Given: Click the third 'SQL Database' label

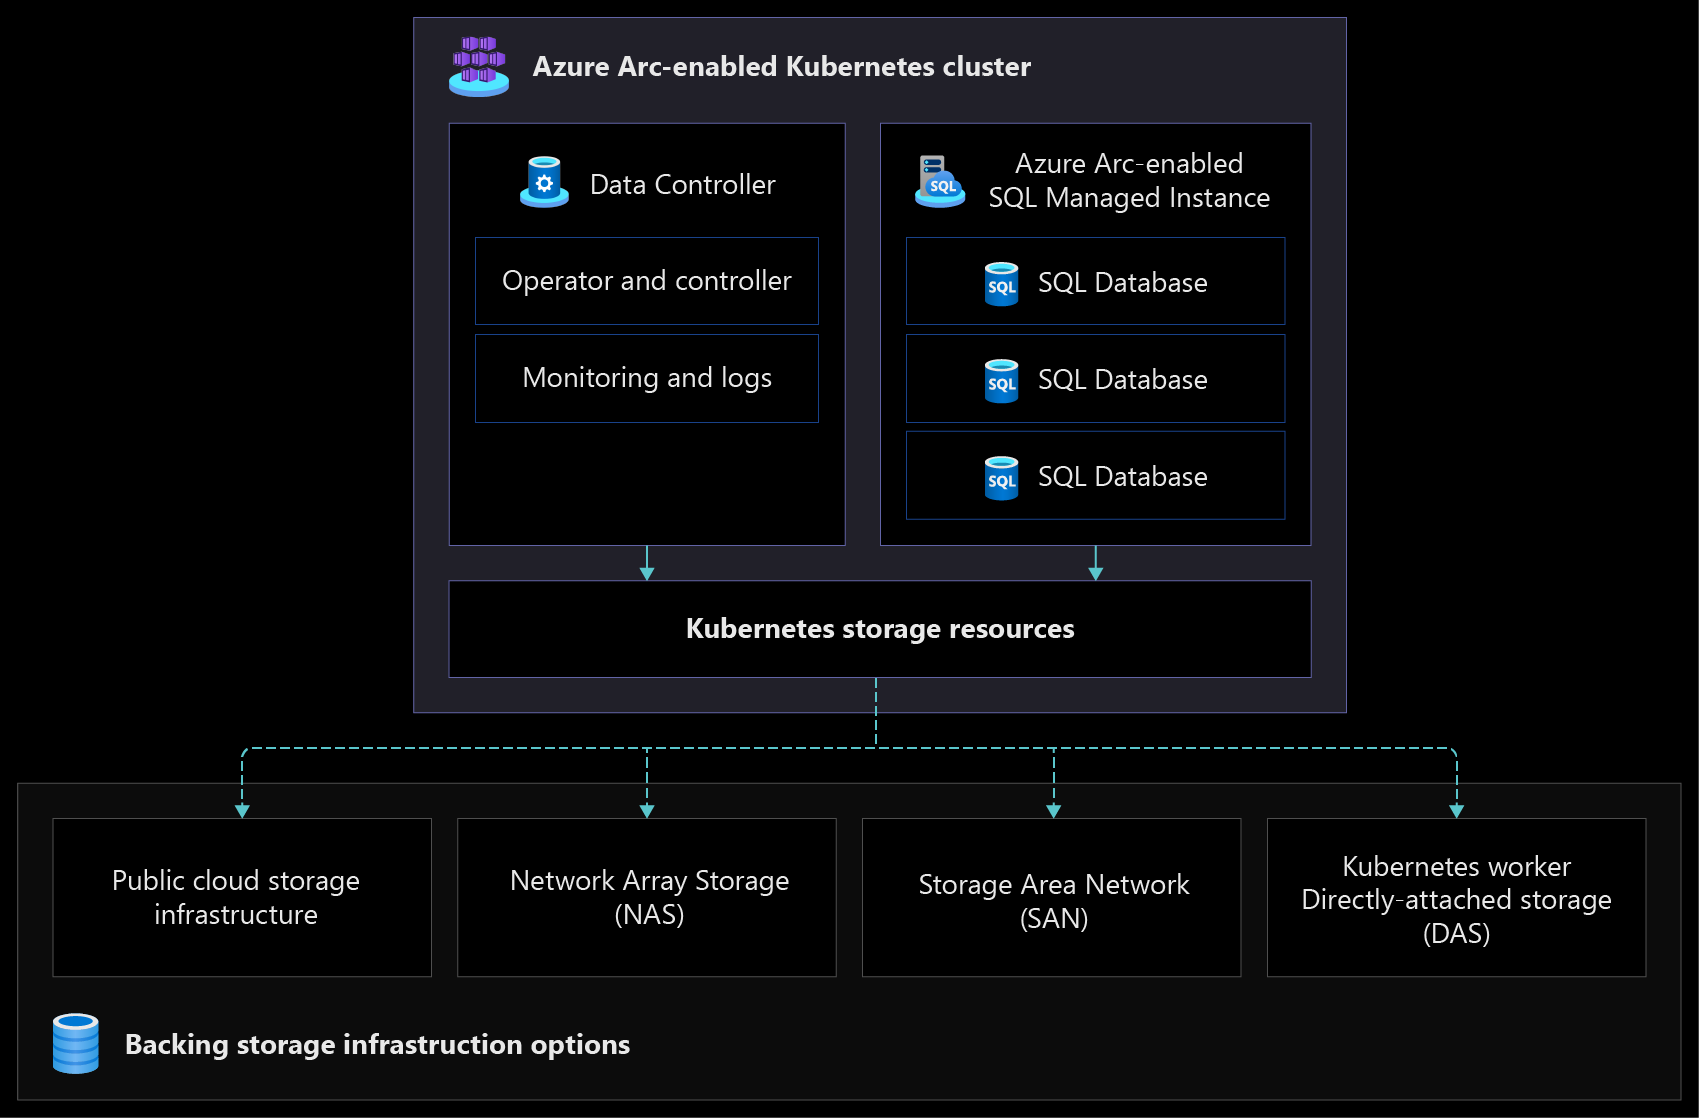Looking at the screenshot, I should tap(1123, 477).
